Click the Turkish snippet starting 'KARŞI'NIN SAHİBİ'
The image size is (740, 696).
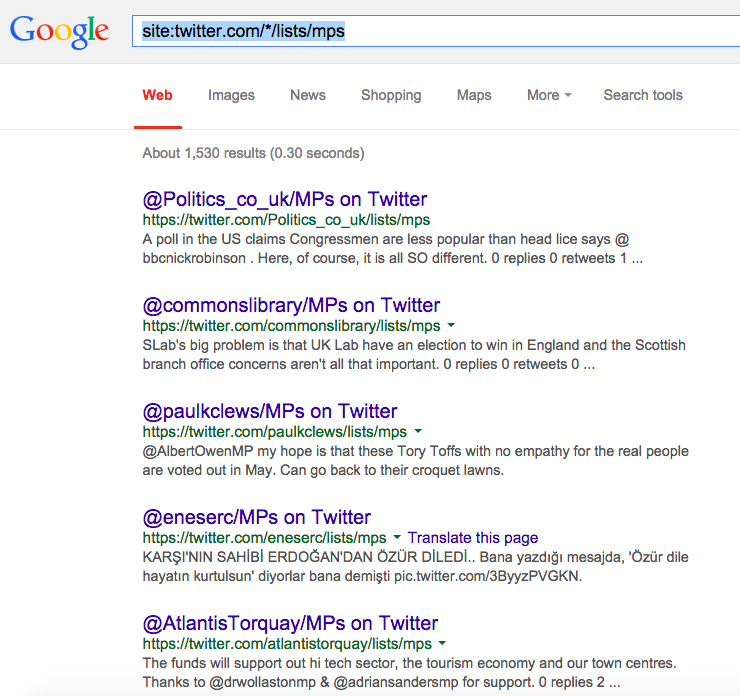point(415,567)
